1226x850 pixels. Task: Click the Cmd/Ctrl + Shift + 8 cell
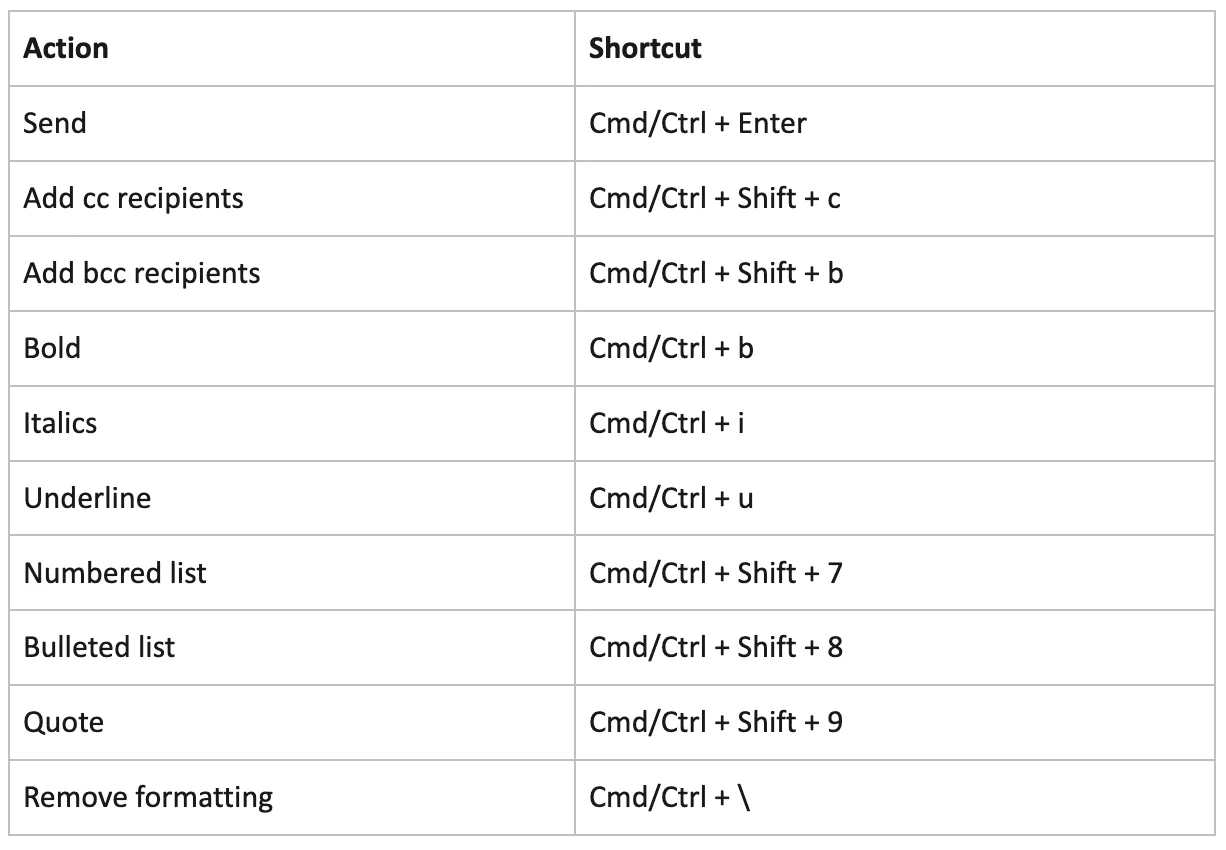tap(715, 647)
